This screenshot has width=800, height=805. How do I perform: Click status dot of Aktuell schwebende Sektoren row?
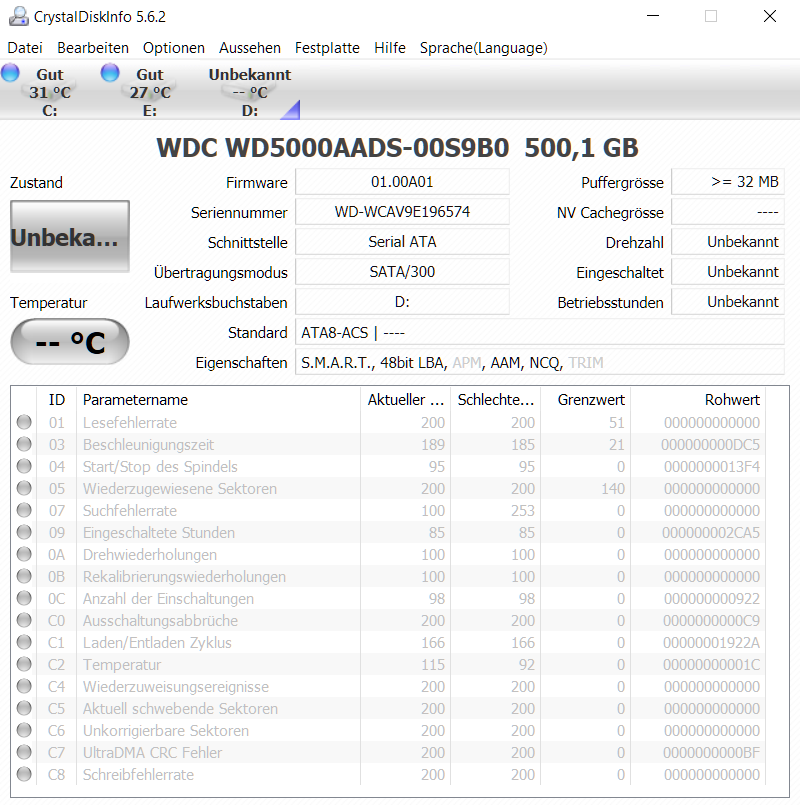(x=24, y=708)
